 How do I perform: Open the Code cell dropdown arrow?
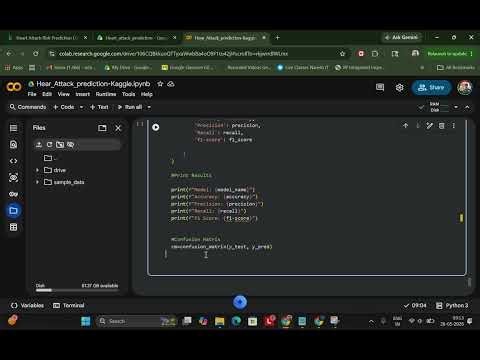[x=81, y=107]
